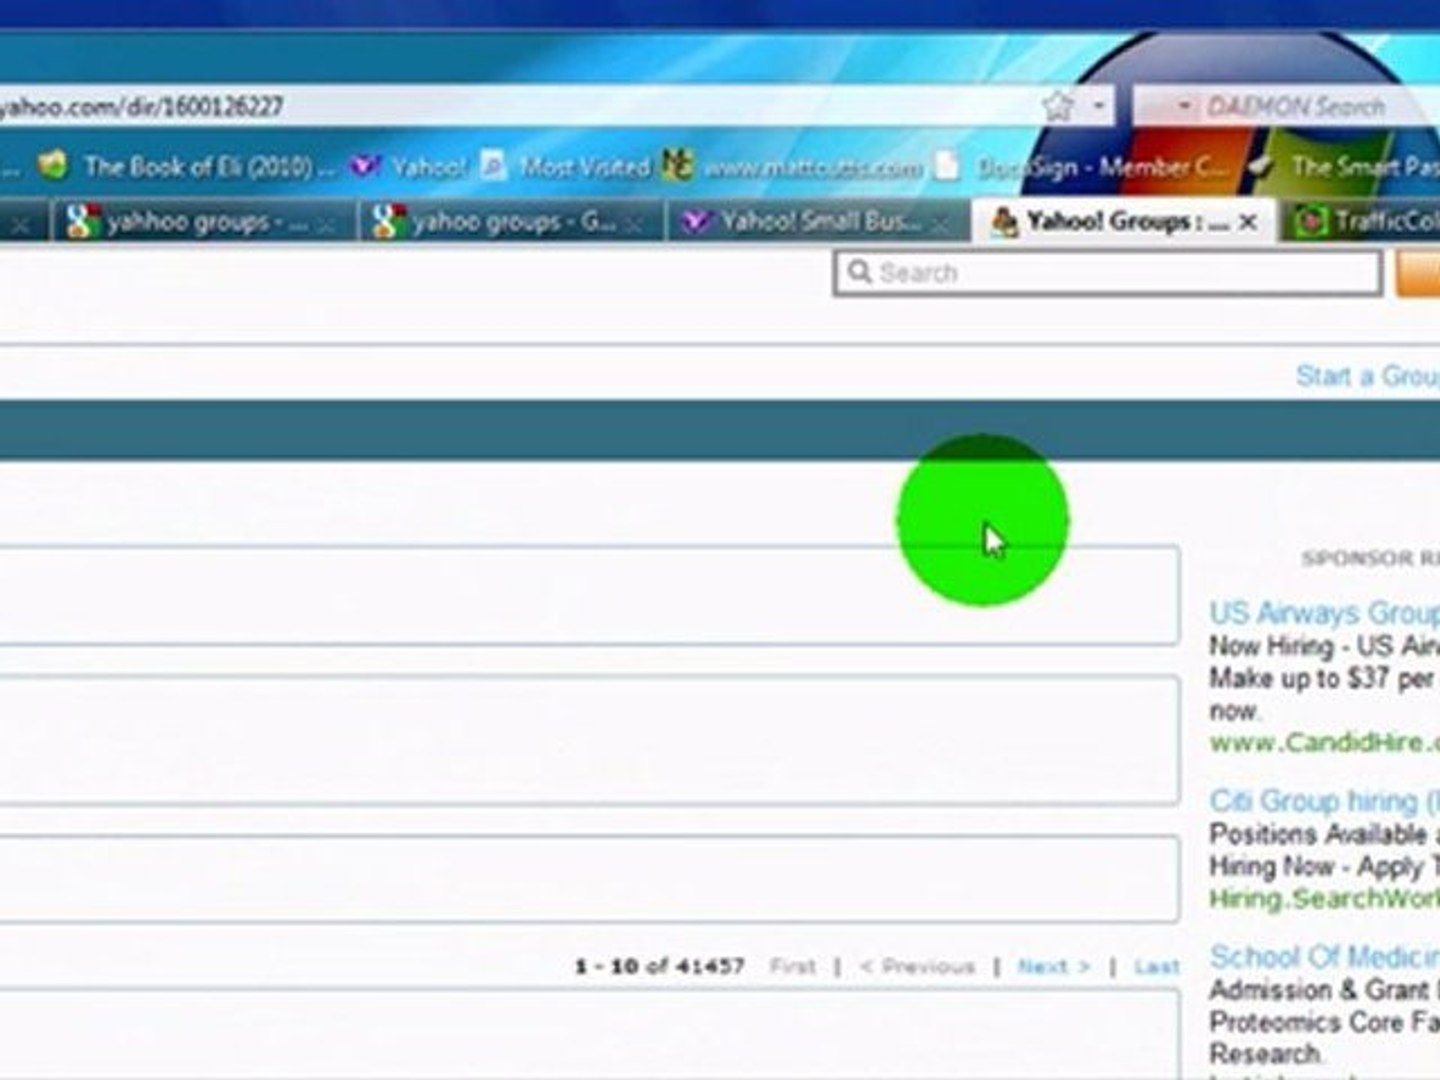Switch to the Yahoo! Small Bus... tab
The image size is (1440, 1080).
(818, 221)
